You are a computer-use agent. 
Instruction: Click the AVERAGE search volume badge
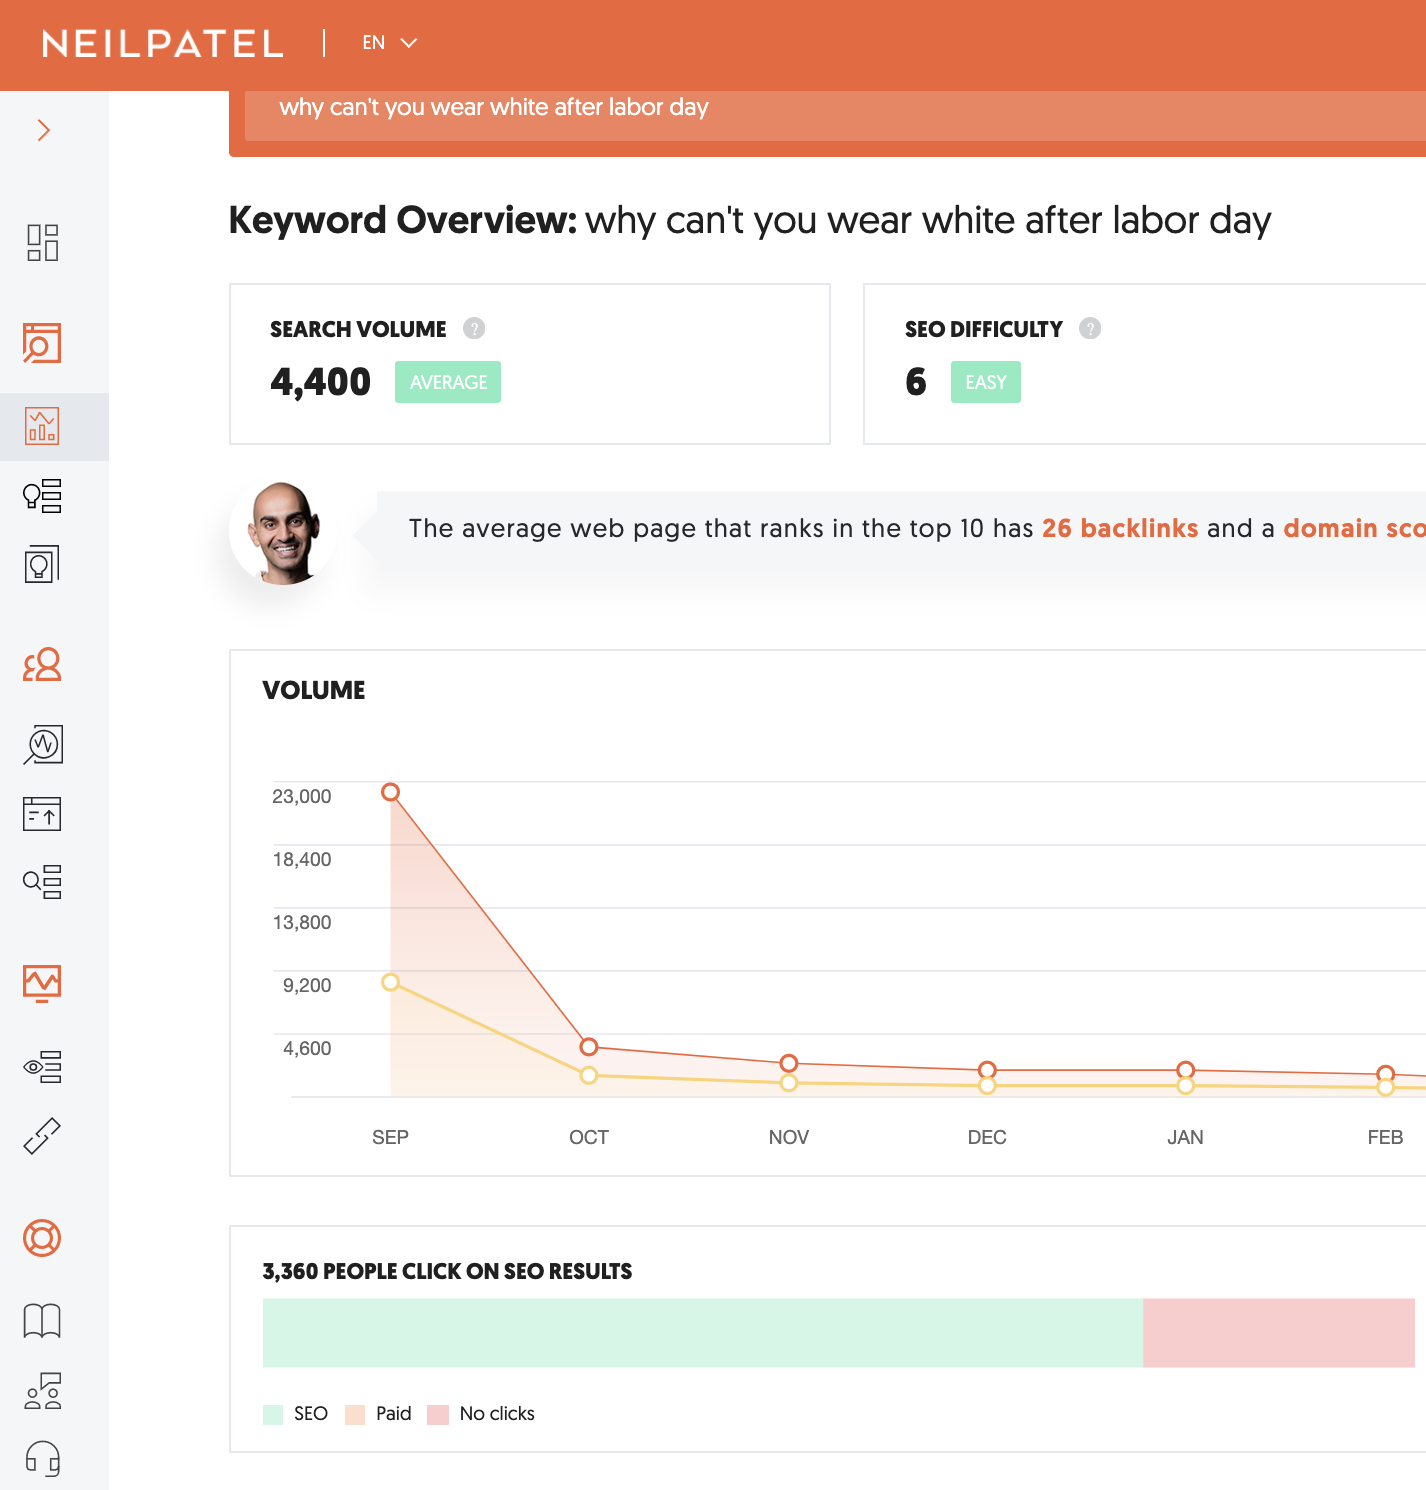point(448,382)
